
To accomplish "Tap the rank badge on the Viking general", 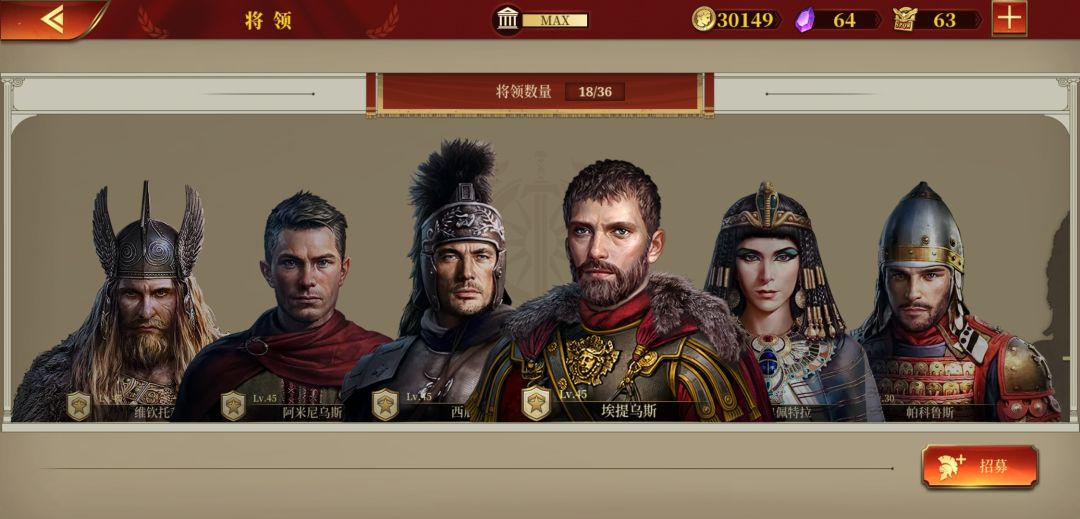I will pyautogui.click(x=79, y=405).
